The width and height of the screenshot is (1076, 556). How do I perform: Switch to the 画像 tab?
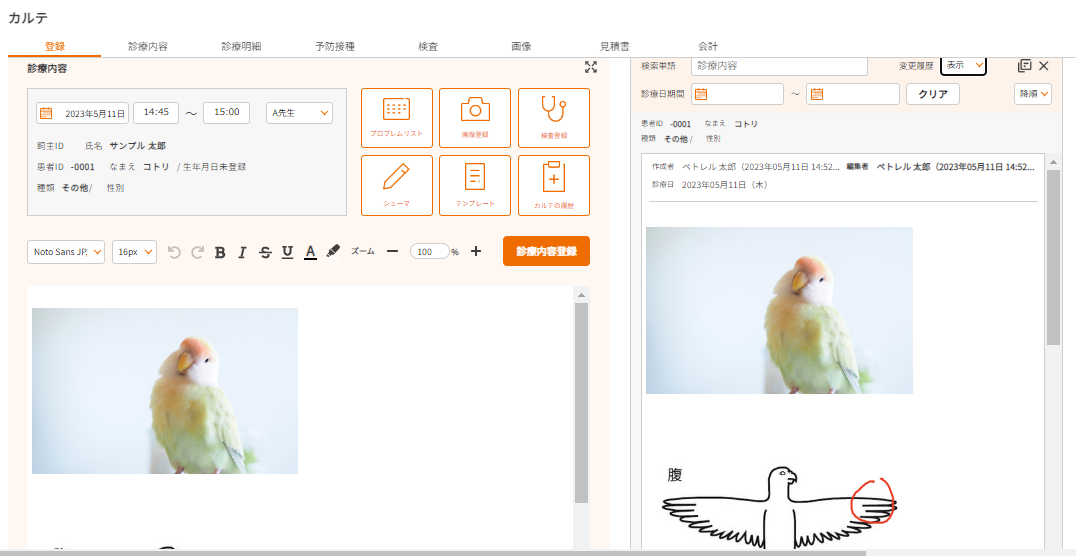tap(522, 47)
